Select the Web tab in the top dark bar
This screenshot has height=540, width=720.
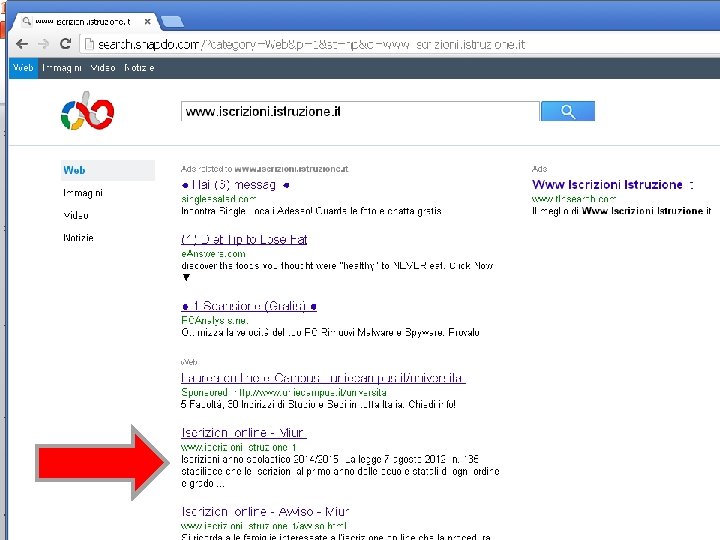click(23, 68)
